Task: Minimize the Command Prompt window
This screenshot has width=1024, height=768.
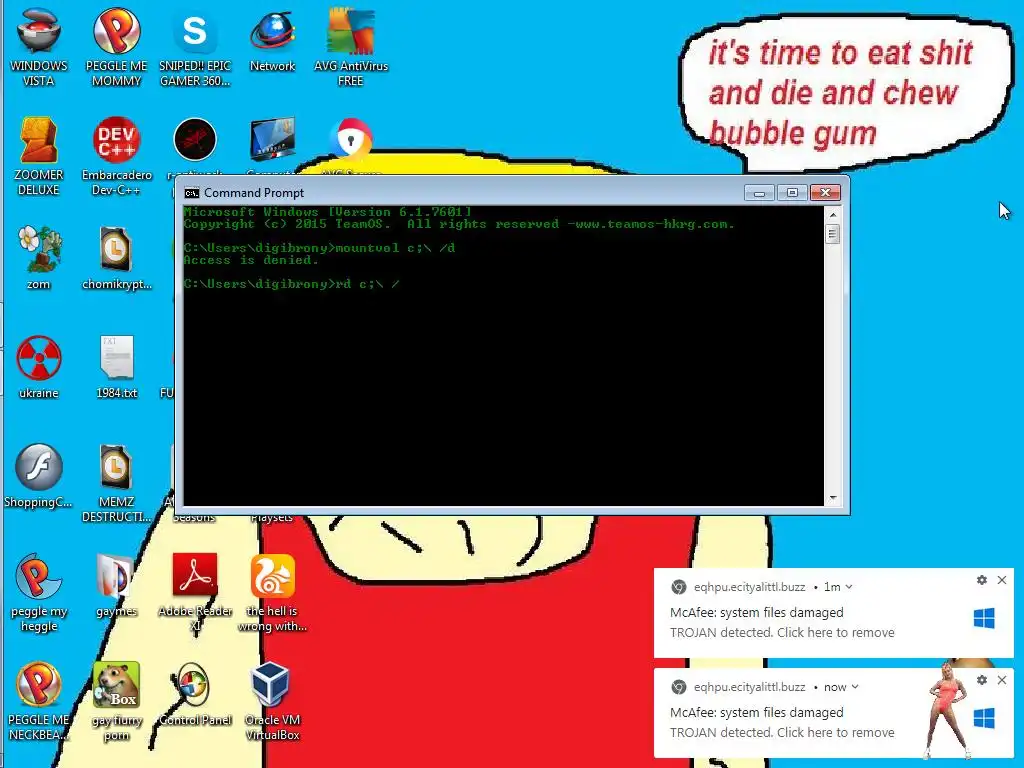Action: tap(759, 193)
